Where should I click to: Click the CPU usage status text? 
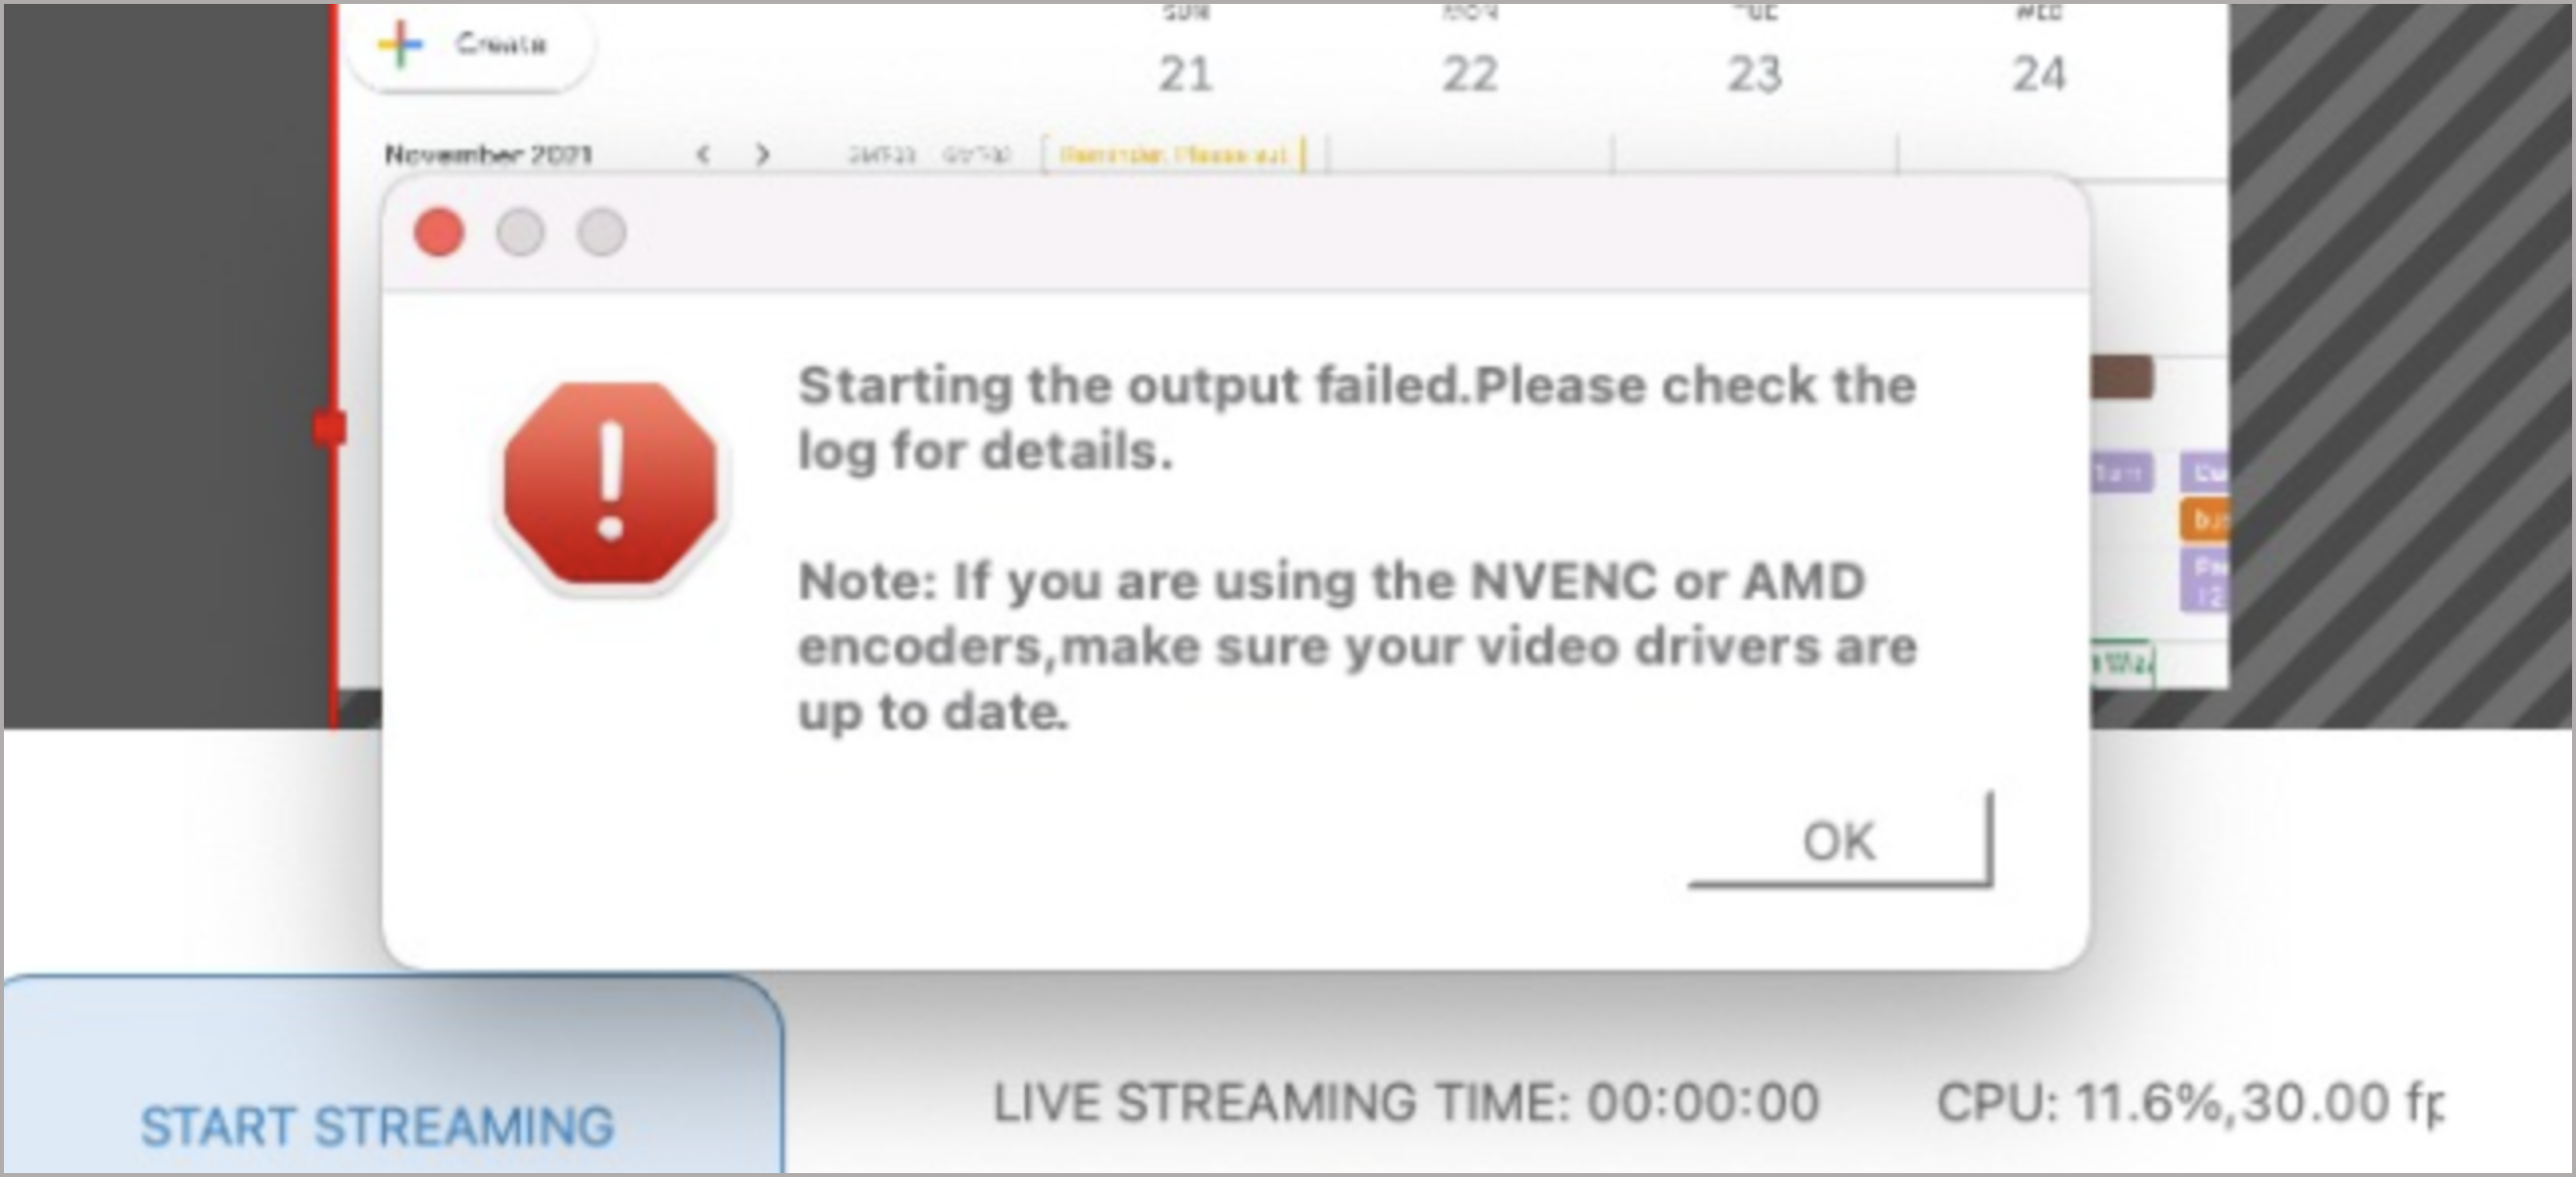[x=2188, y=1103]
